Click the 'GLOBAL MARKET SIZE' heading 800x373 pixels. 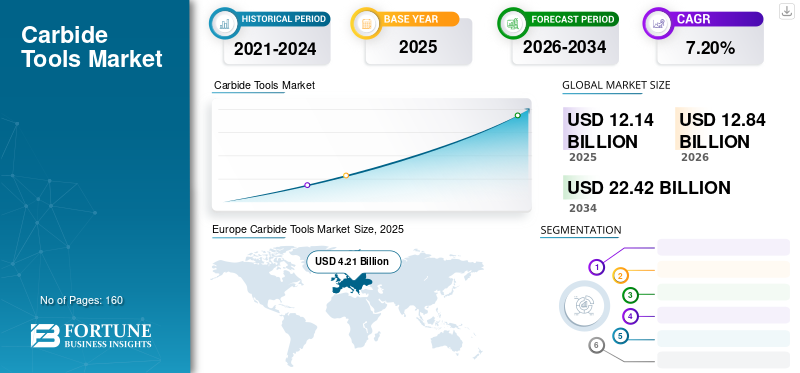click(616, 85)
